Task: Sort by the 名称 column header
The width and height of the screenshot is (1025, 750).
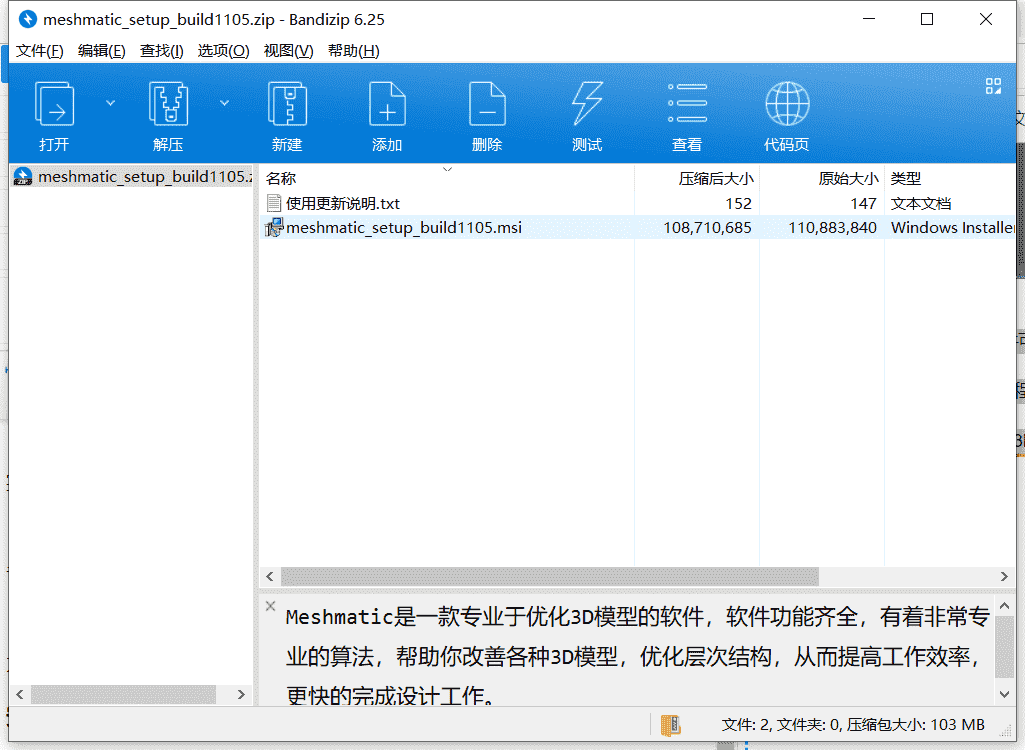Action: point(281,178)
